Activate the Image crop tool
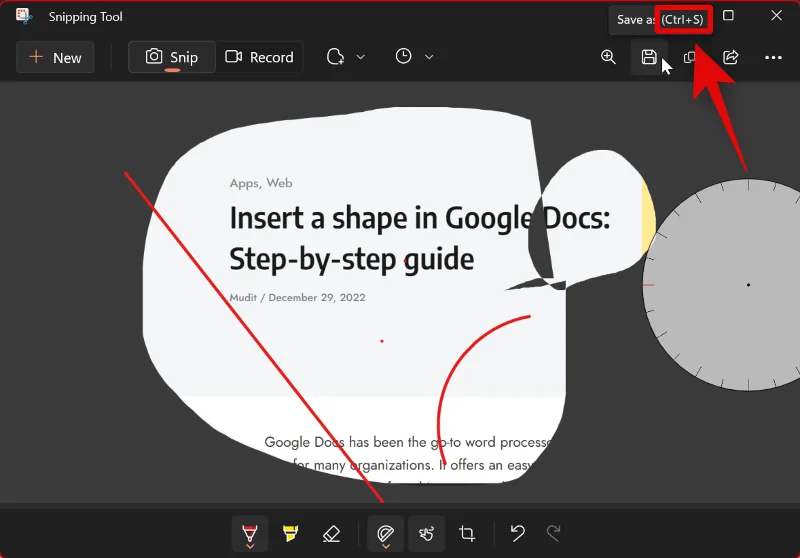The height and width of the screenshot is (558, 800). point(467,534)
